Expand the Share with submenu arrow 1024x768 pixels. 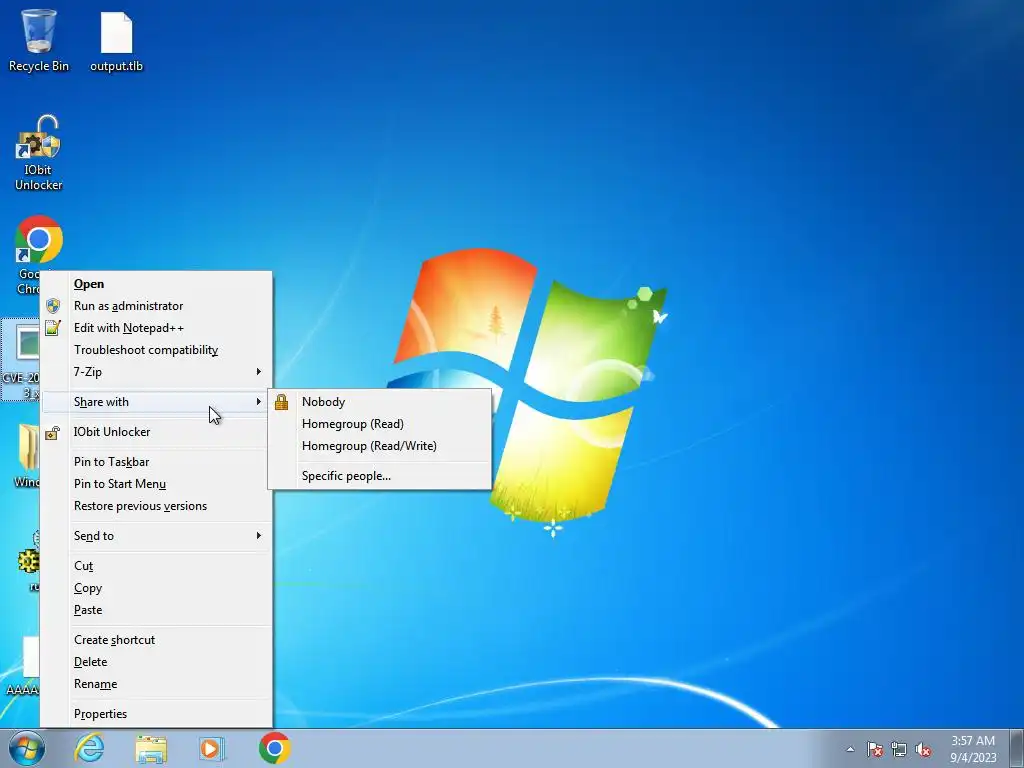click(x=259, y=402)
